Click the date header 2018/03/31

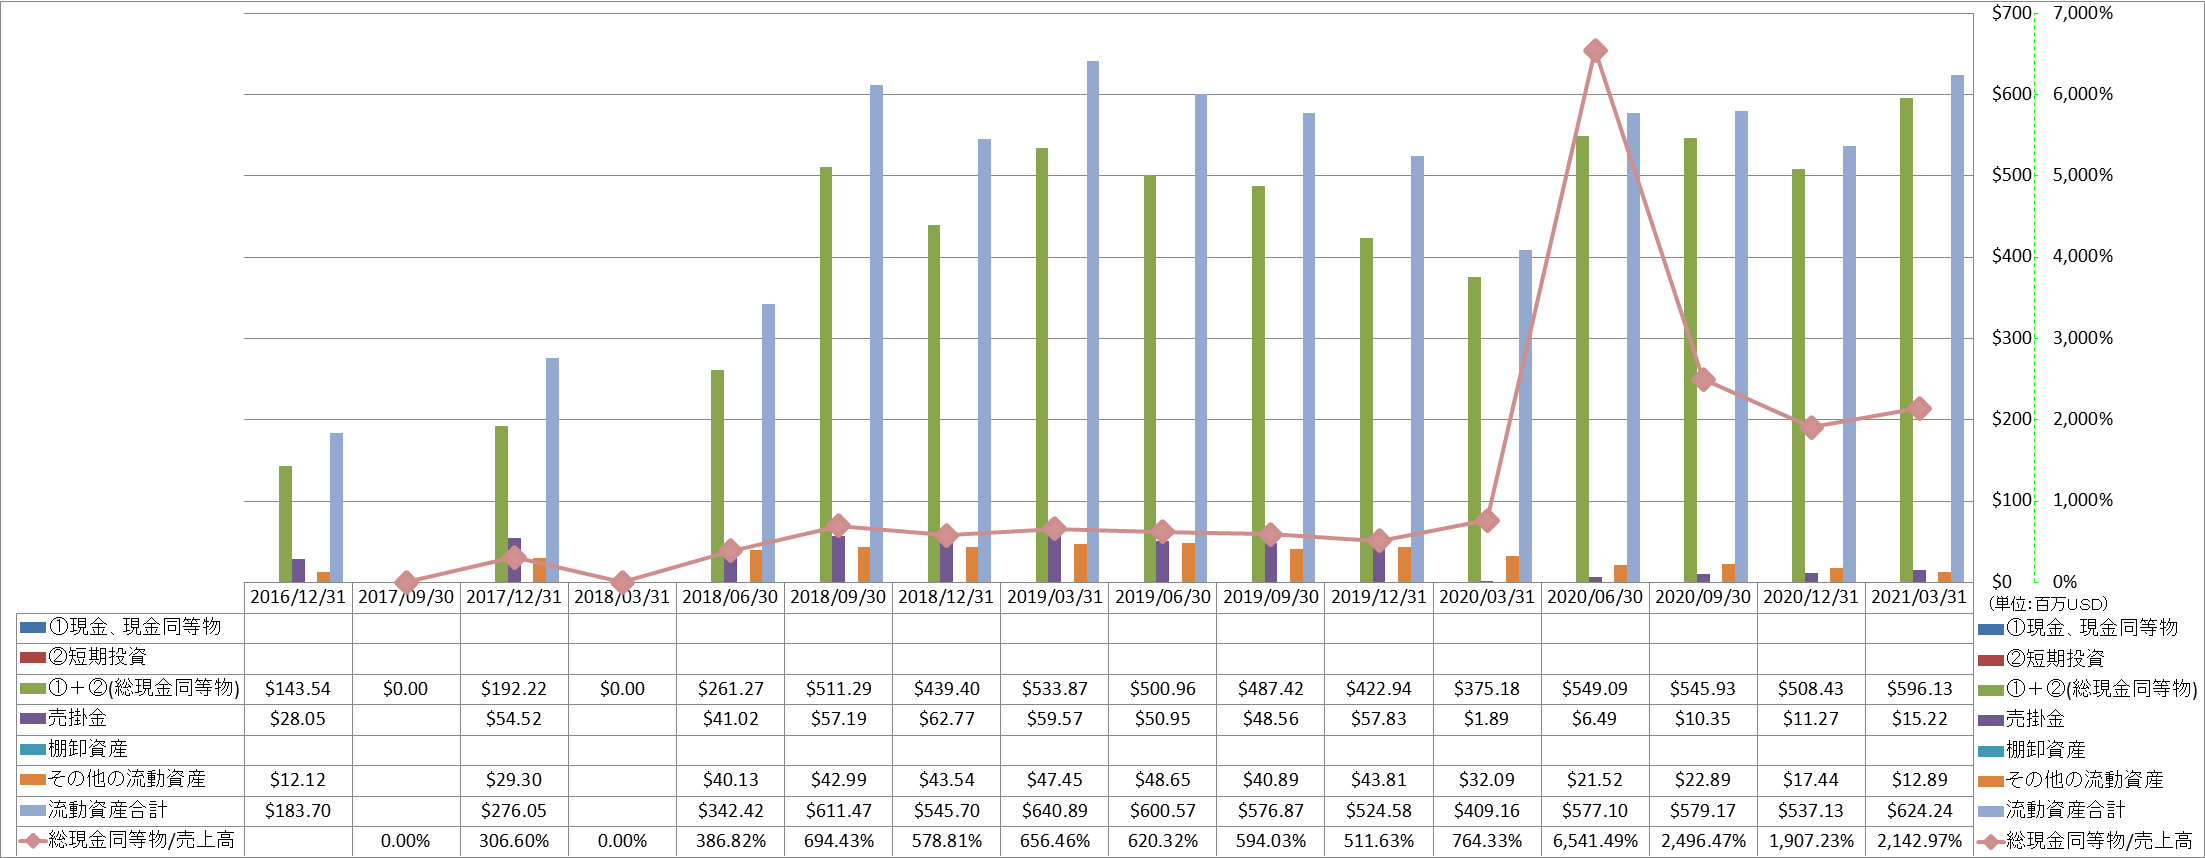pyautogui.click(x=622, y=597)
